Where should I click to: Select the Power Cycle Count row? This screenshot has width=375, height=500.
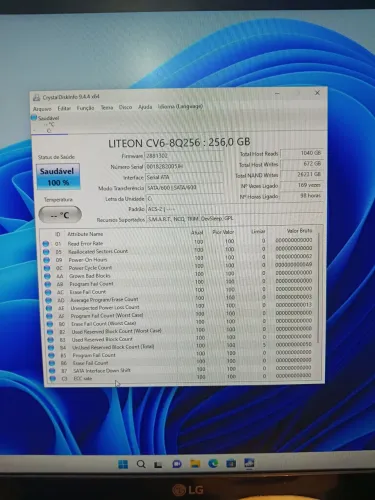[179, 266]
